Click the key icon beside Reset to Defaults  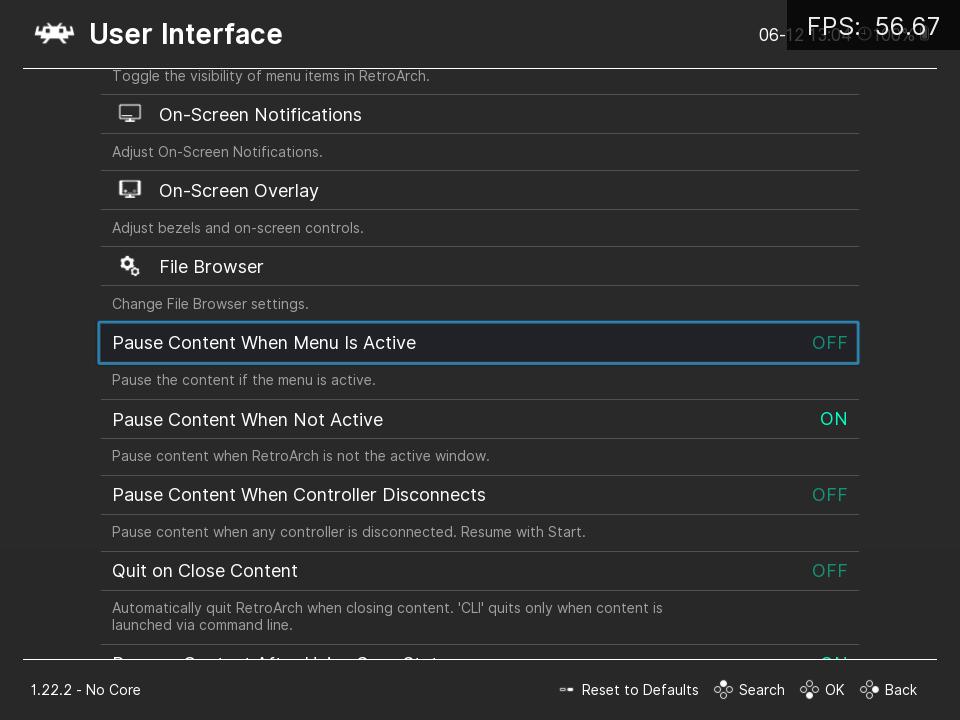point(567,690)
